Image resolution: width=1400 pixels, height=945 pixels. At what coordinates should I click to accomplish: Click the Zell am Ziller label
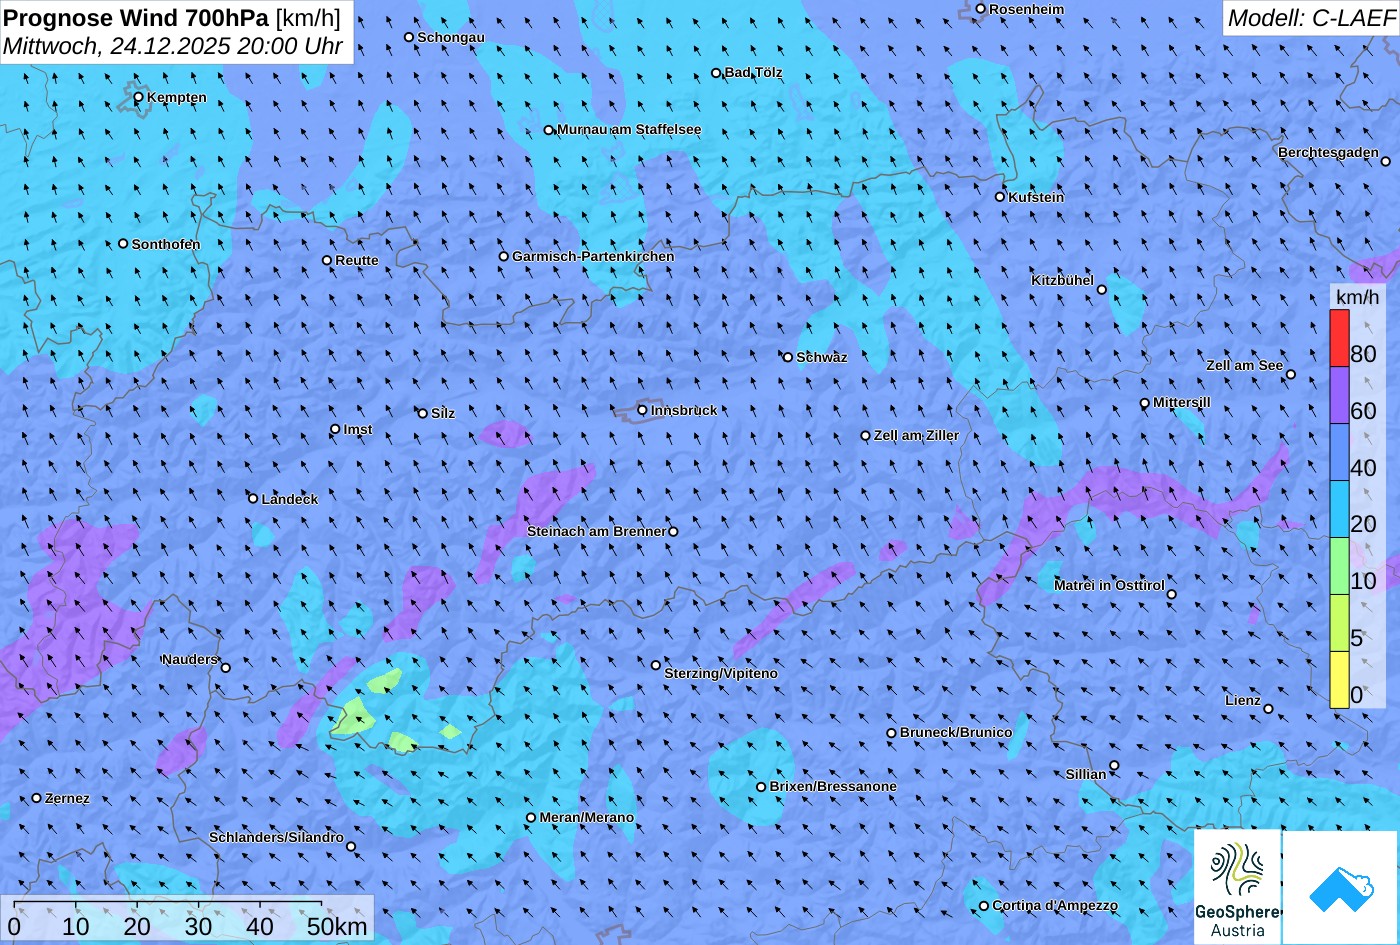916,435
